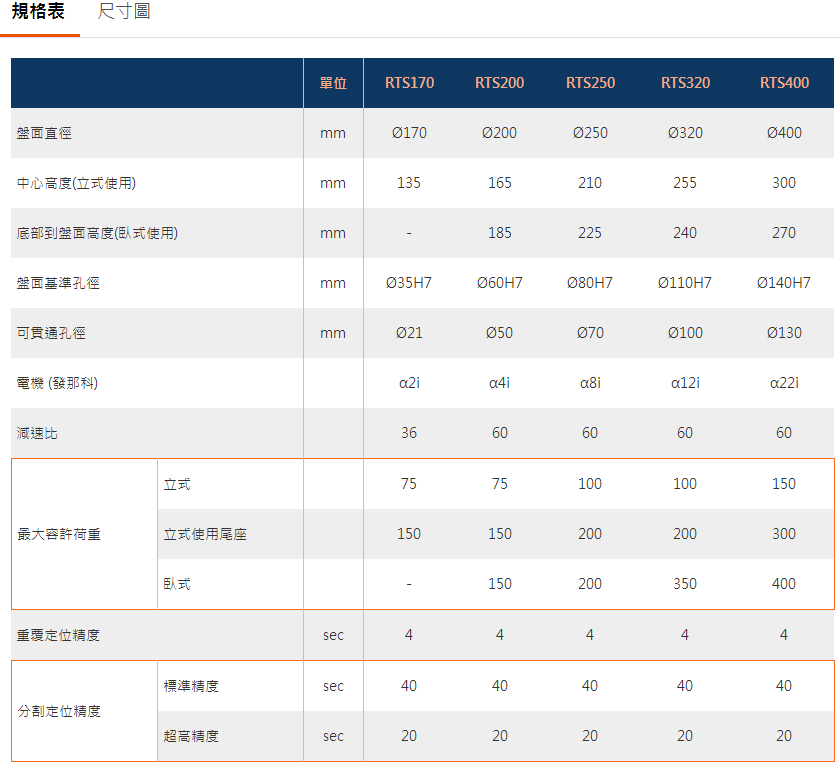The height and width of the screenshot is (769, 840).
Task: Click the RTS170 column header
Action: tap(409, 83)
